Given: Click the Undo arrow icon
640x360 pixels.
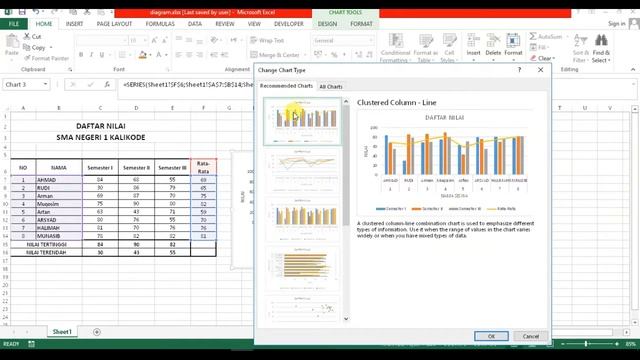Looking at the screenshot, I should click(36, 12).
